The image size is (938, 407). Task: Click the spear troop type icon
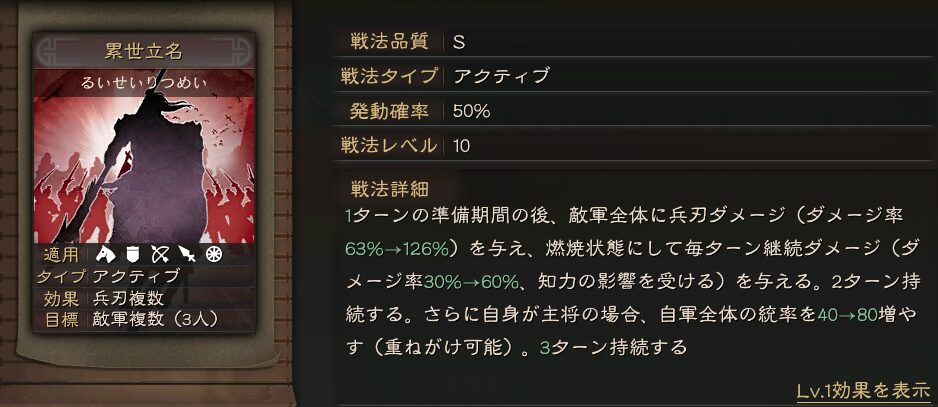point(185,254)
